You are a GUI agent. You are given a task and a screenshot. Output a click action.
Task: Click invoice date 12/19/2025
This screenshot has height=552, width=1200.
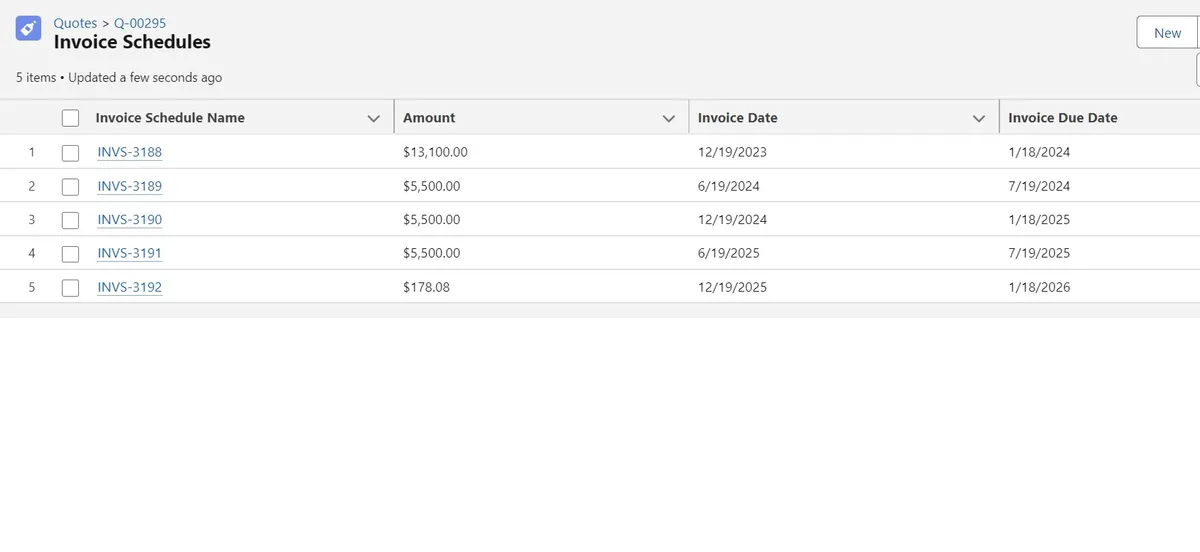(732, 287)
